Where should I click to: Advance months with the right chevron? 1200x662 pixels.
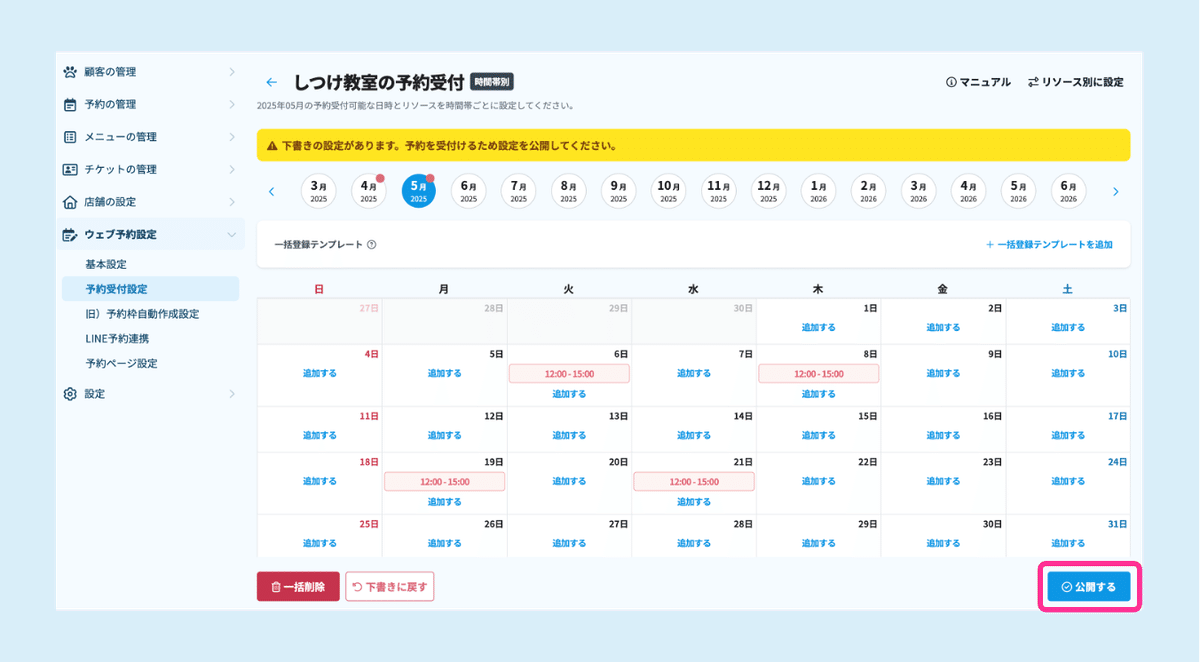(x=1116, y=190)
